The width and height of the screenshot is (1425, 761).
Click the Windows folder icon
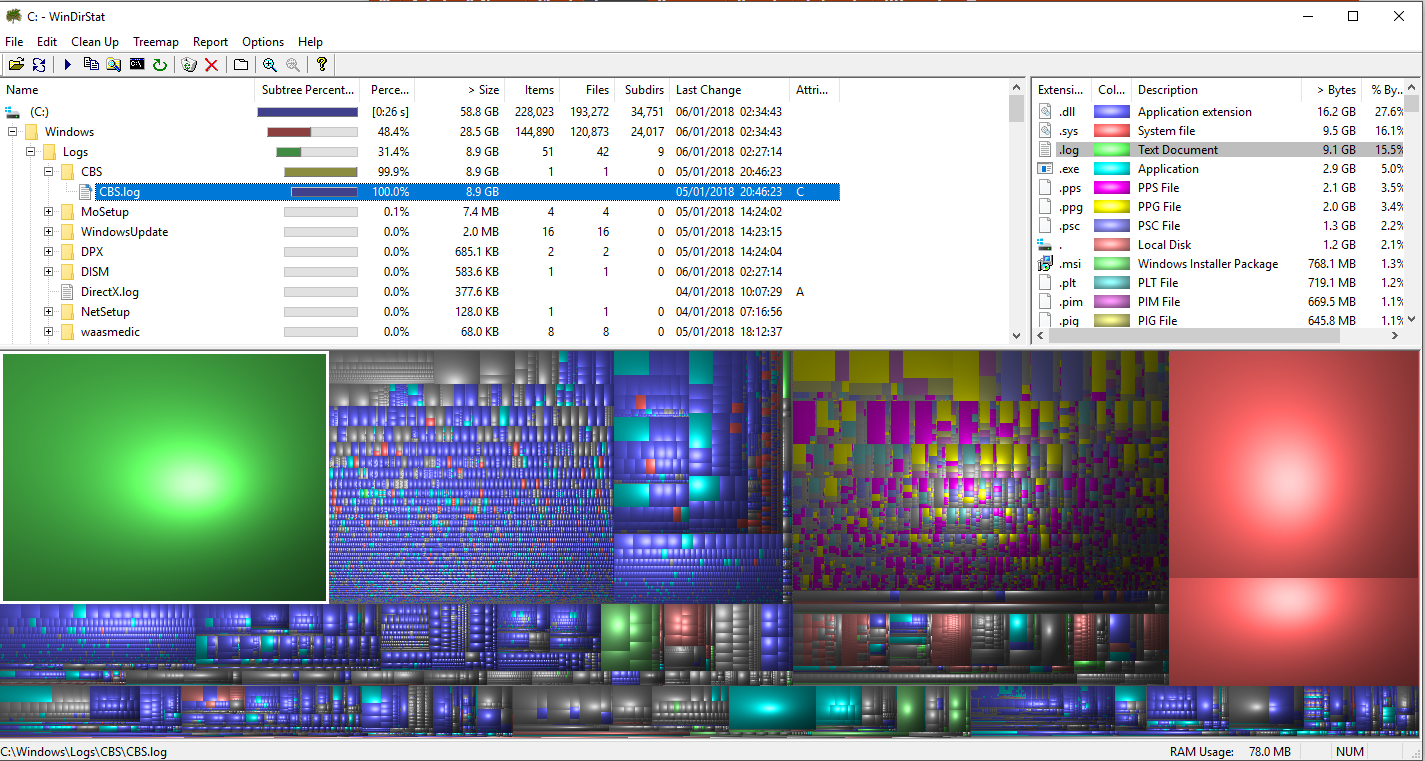click(x=31, y=132)
